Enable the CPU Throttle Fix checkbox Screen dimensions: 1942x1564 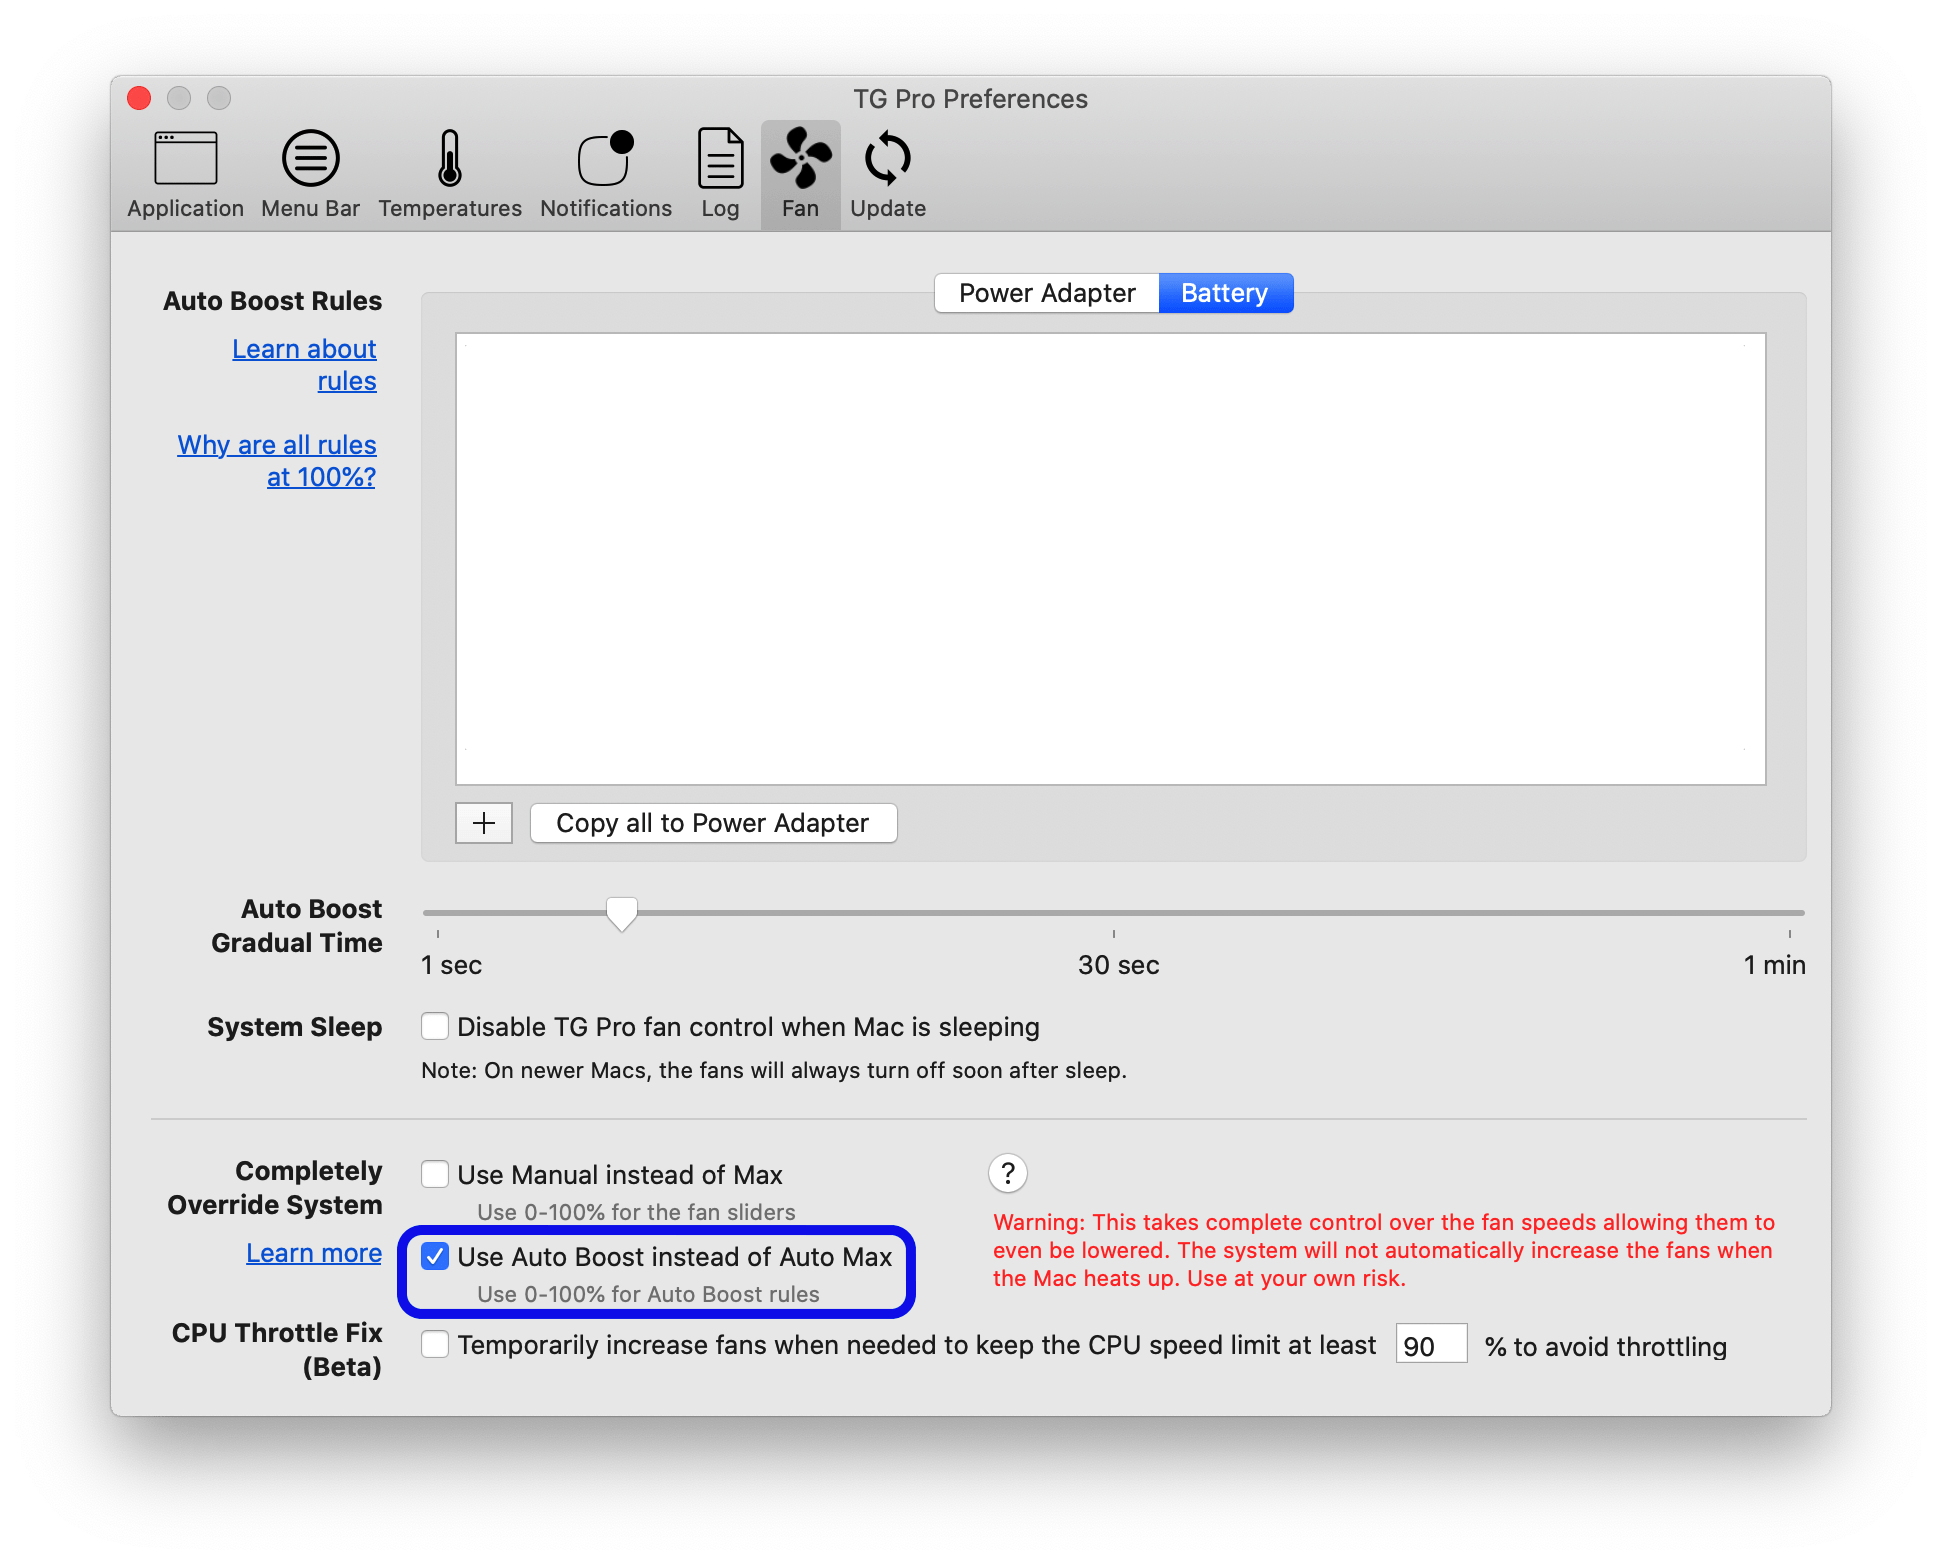(x=435, y=1344)
